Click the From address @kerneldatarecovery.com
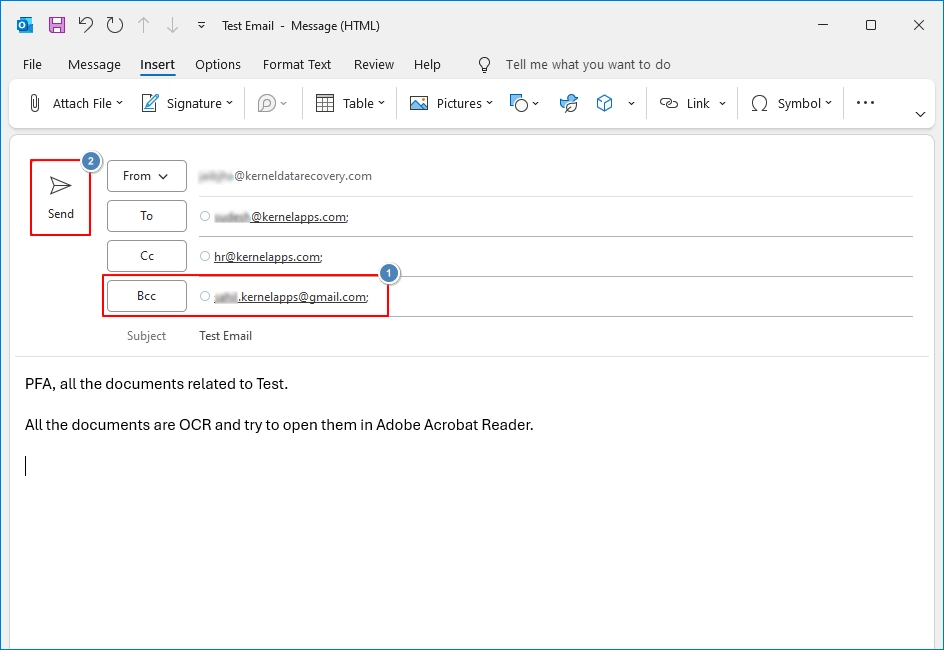Viewport: 944px width, 650px height. tap(285, 176)
